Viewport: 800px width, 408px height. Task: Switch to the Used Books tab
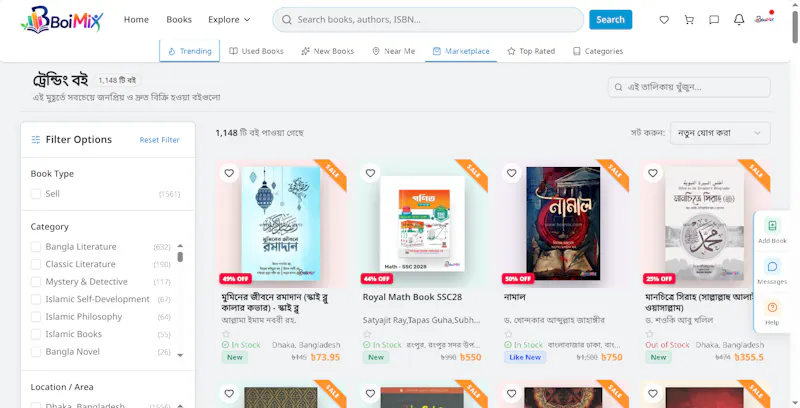[256, 51]
